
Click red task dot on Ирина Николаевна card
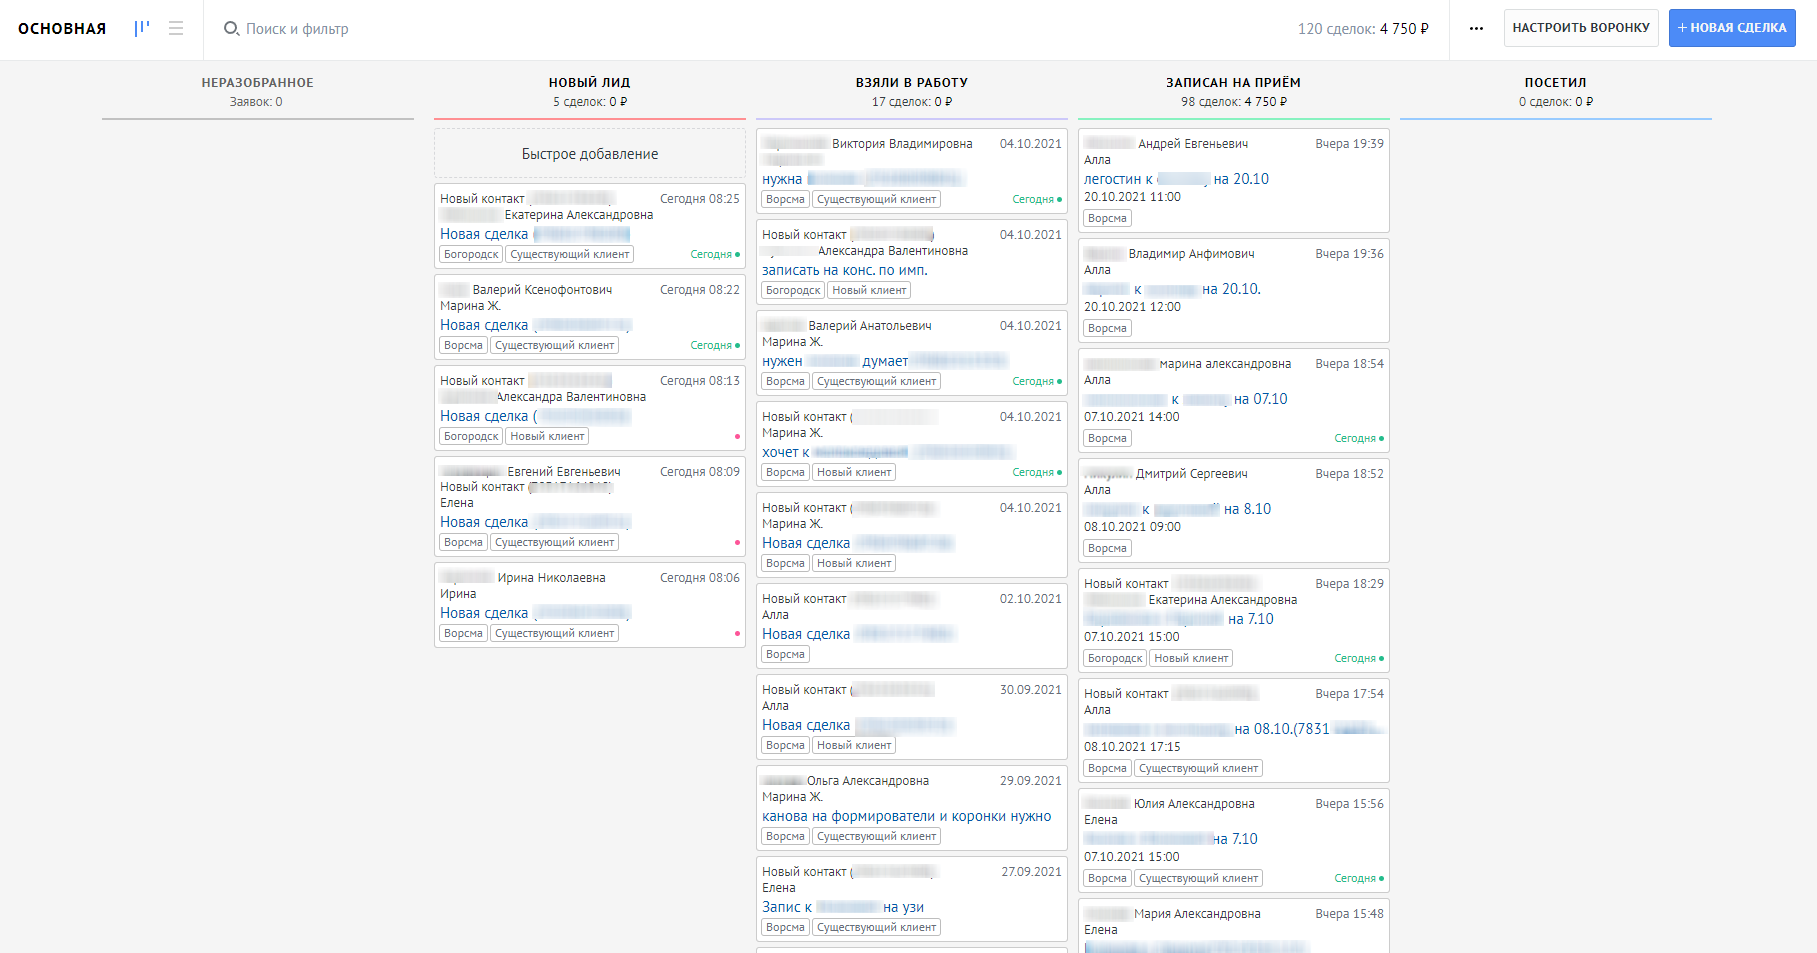pos(737,633)
